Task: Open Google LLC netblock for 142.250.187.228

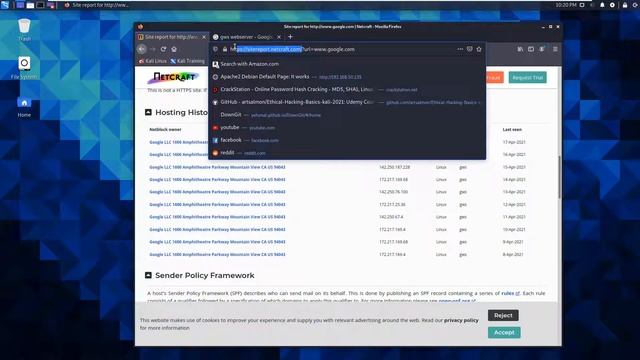Action: point(217,167)
